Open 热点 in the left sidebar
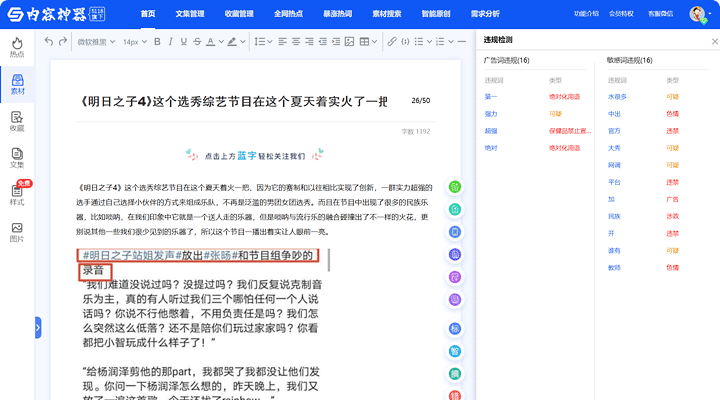 coord(17,47)
